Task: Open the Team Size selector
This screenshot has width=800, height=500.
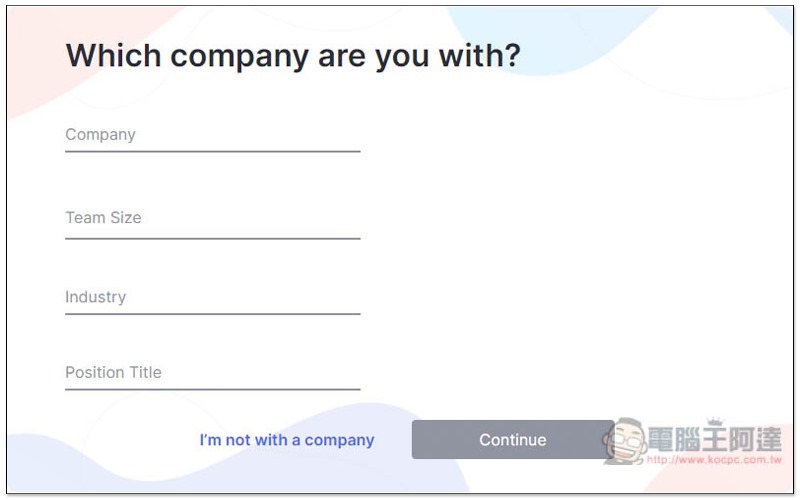Action: [213, 219]
